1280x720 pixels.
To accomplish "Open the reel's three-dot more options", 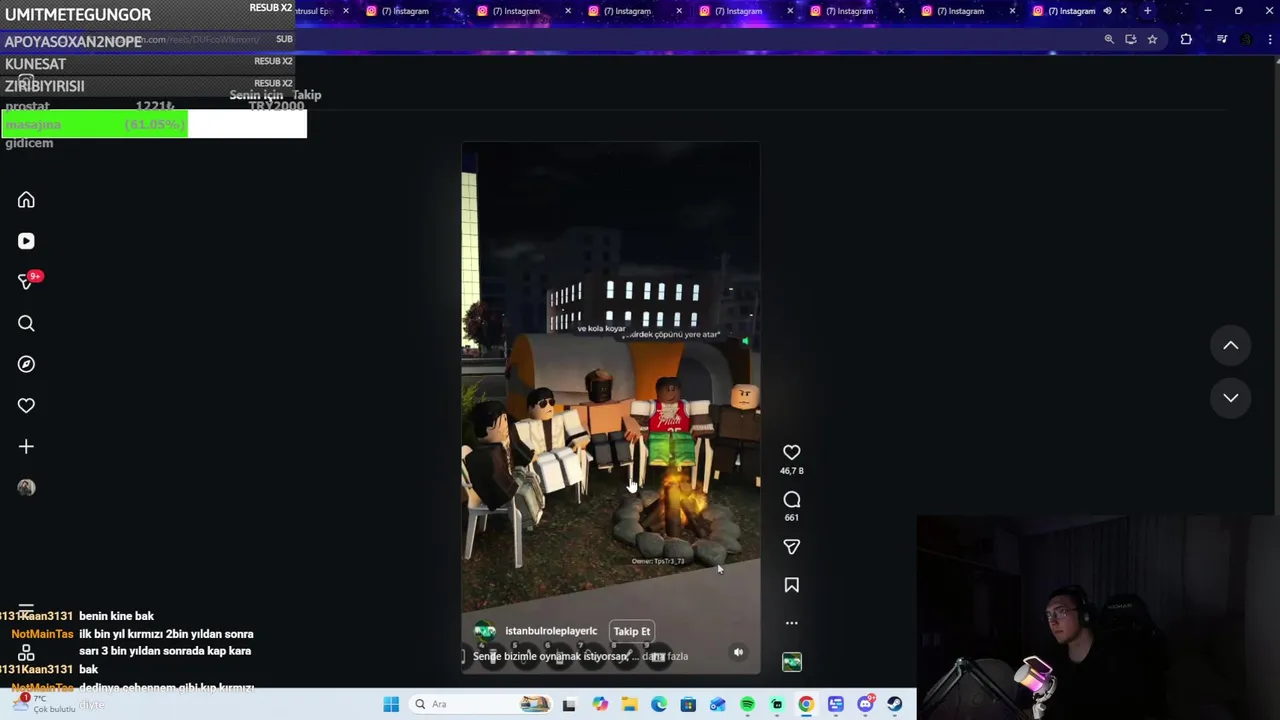I will tap(791, 623).
